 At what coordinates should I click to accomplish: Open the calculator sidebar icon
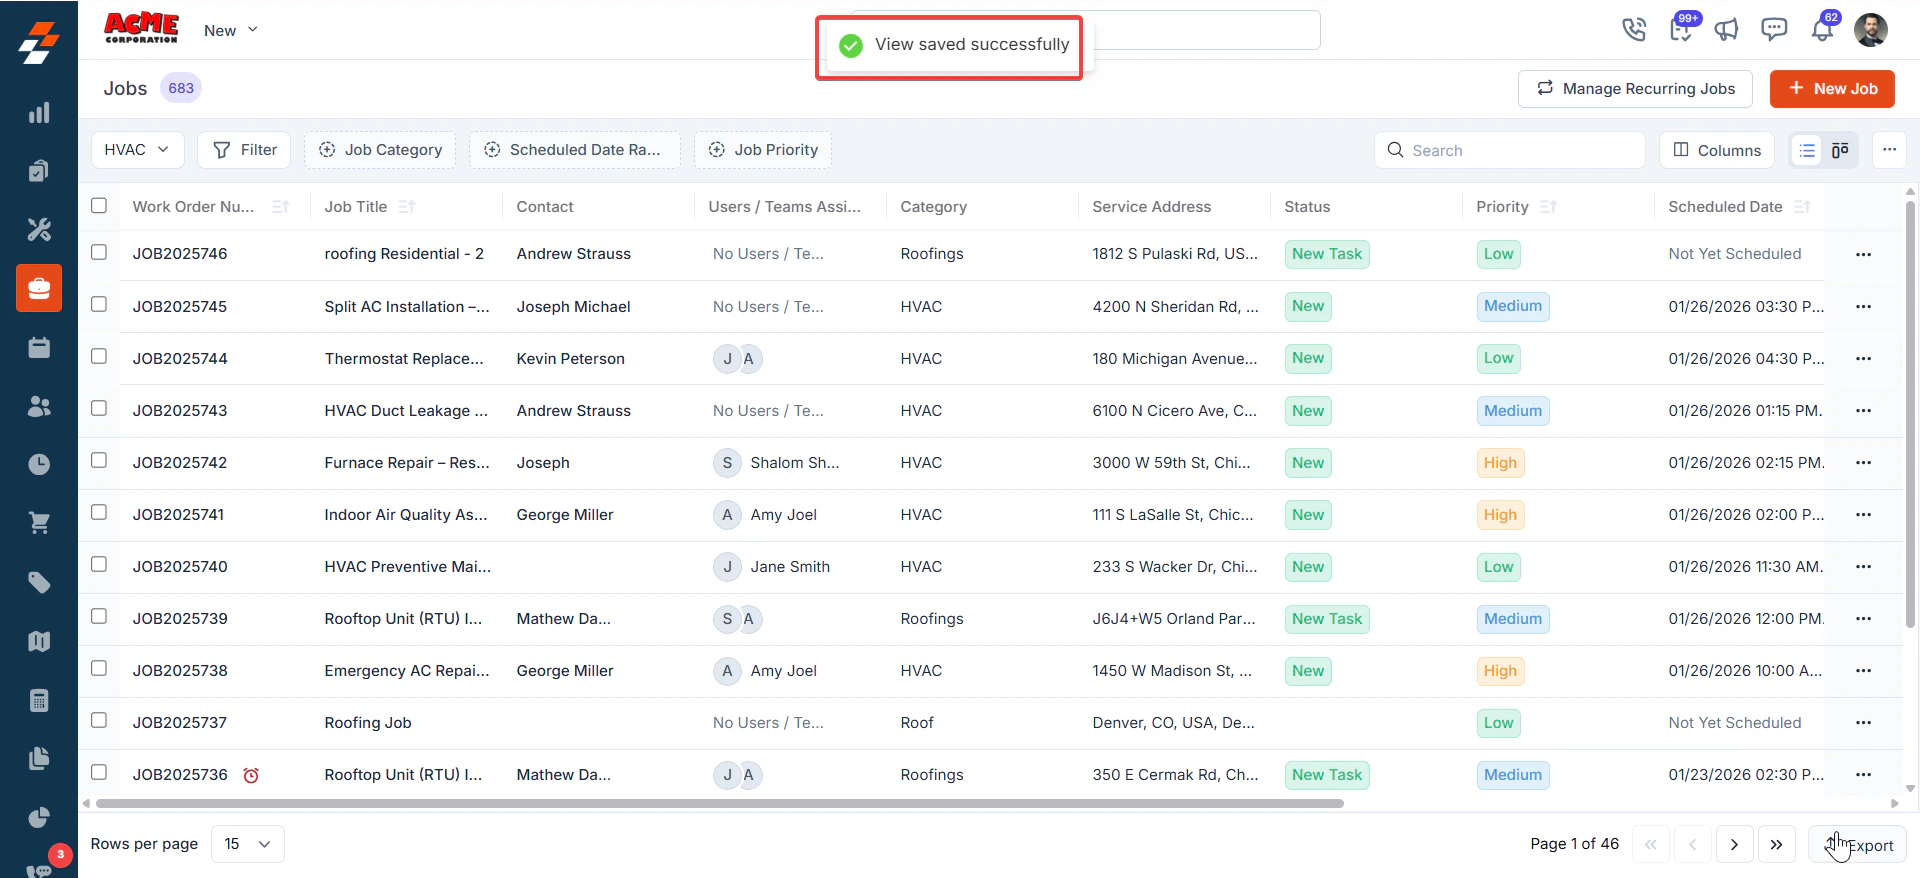[x=39, y=700]
